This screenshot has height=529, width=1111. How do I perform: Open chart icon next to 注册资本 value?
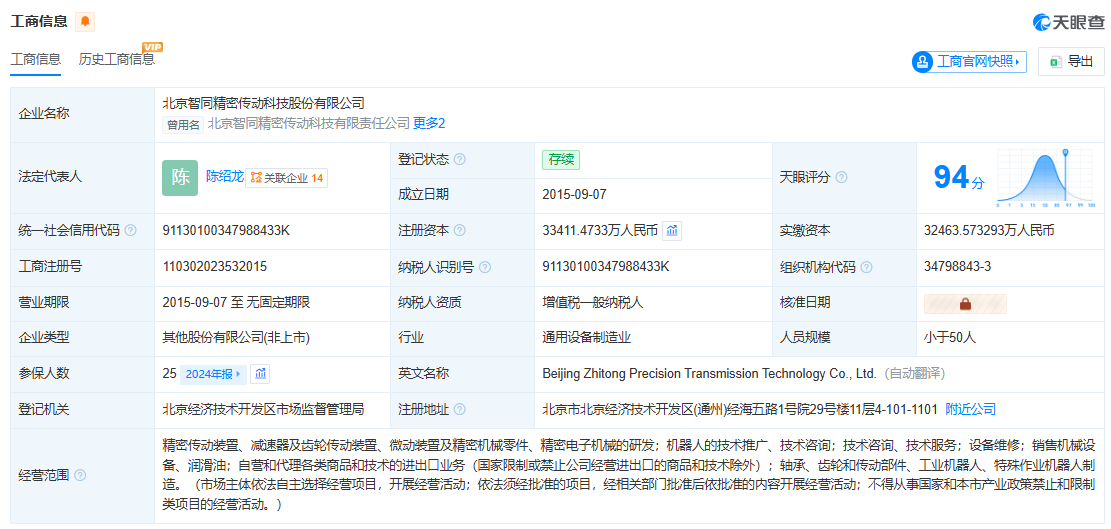coord(672,231)
